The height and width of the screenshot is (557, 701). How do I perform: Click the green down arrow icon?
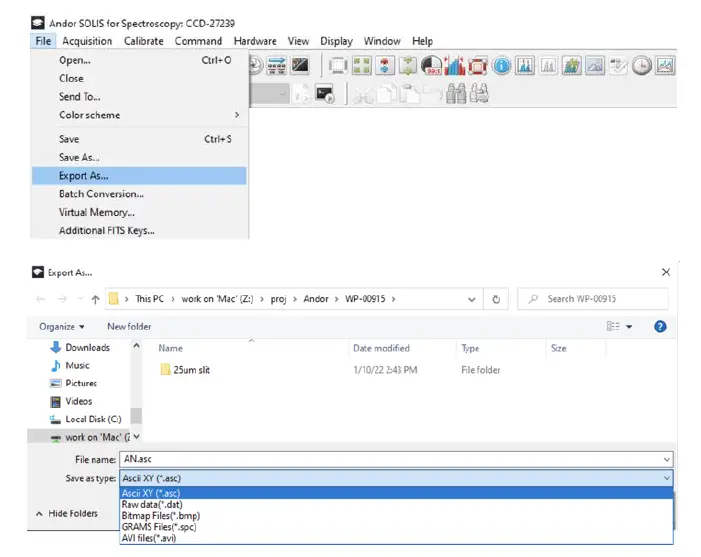coord(408,66)
